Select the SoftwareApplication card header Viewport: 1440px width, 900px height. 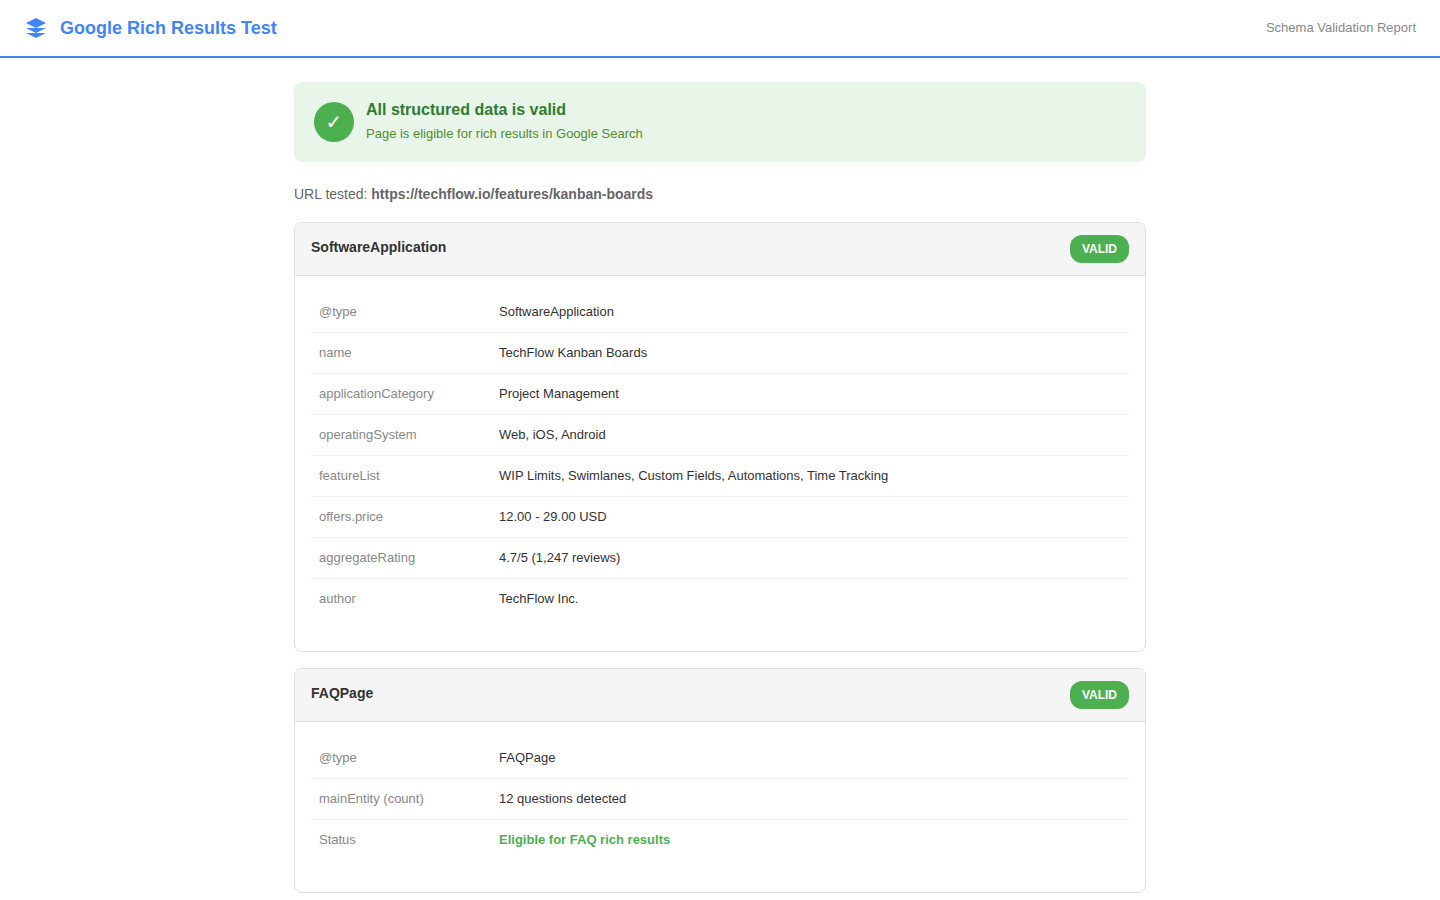(720, 249)
